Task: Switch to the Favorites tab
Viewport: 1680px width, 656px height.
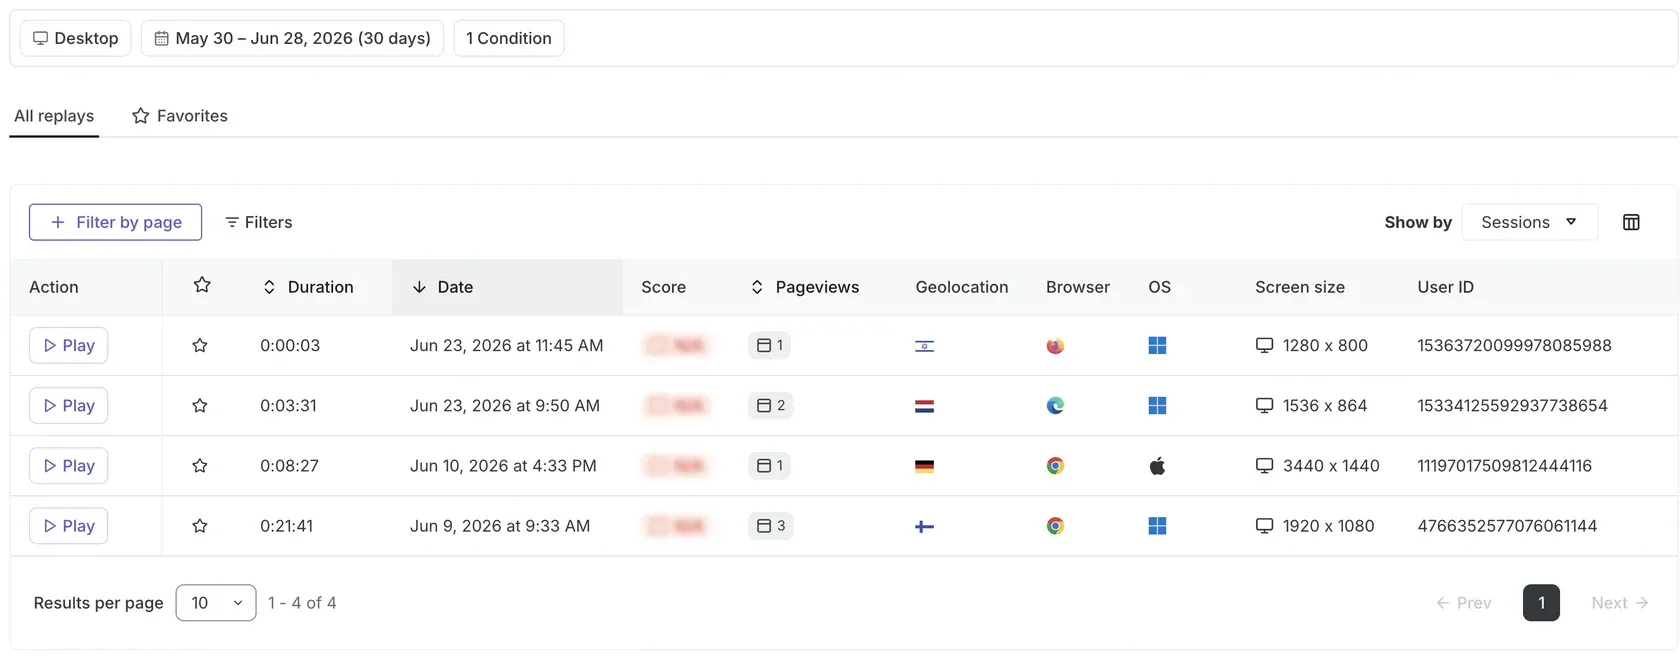Action: click(180, 116)
